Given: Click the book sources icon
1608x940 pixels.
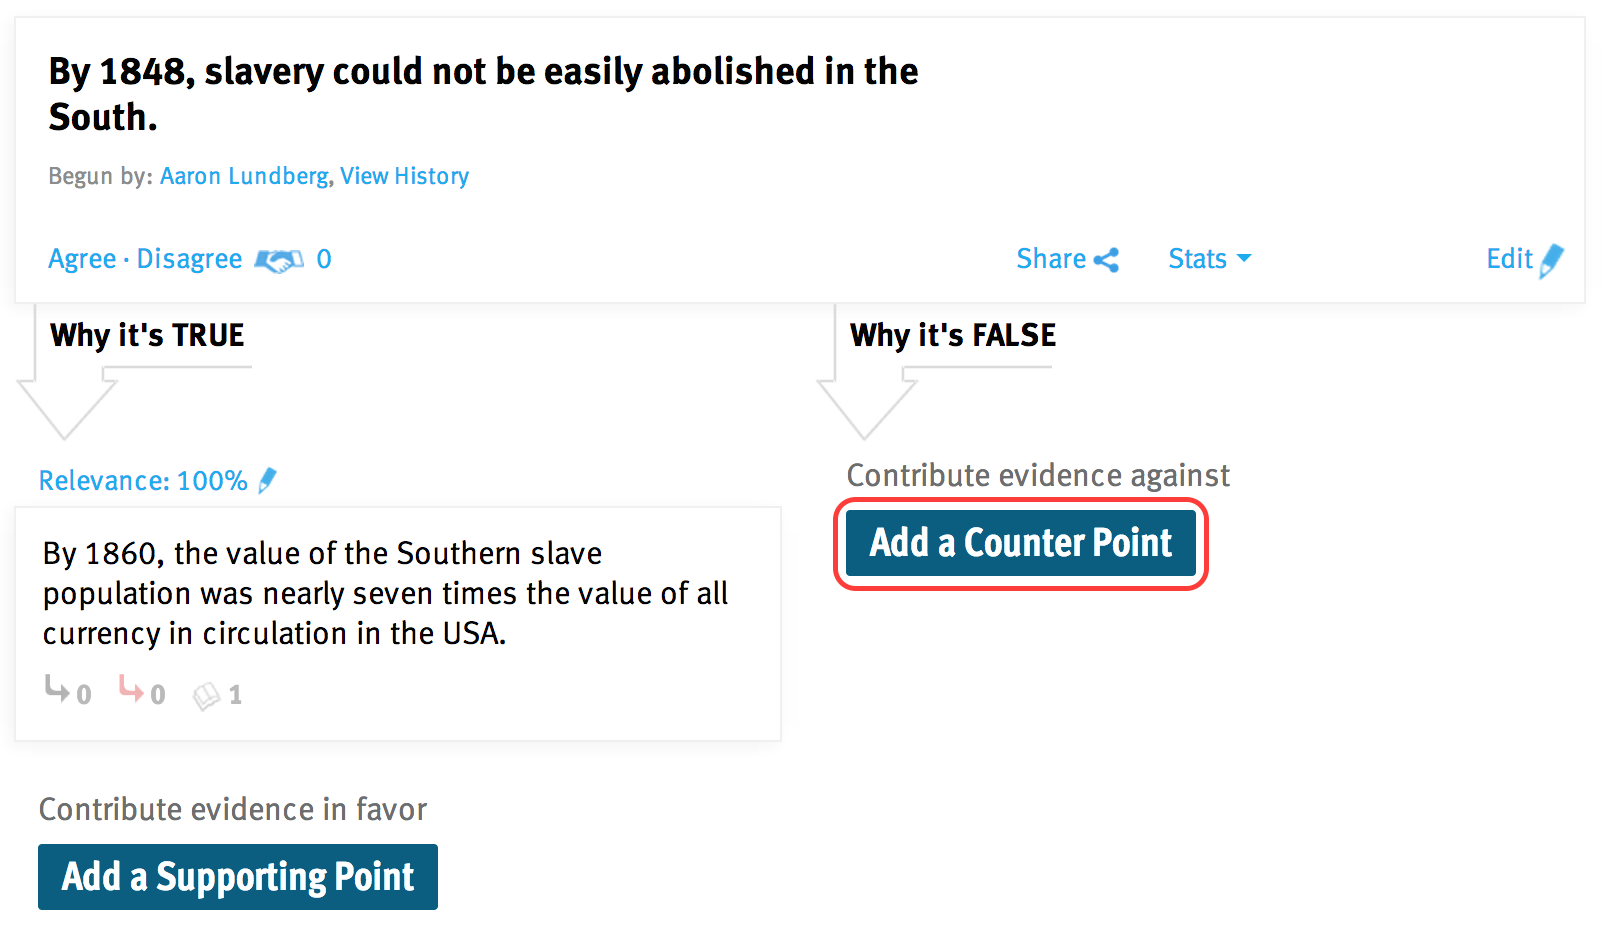Looking at the screenshot, I should (x=206, y=695).
